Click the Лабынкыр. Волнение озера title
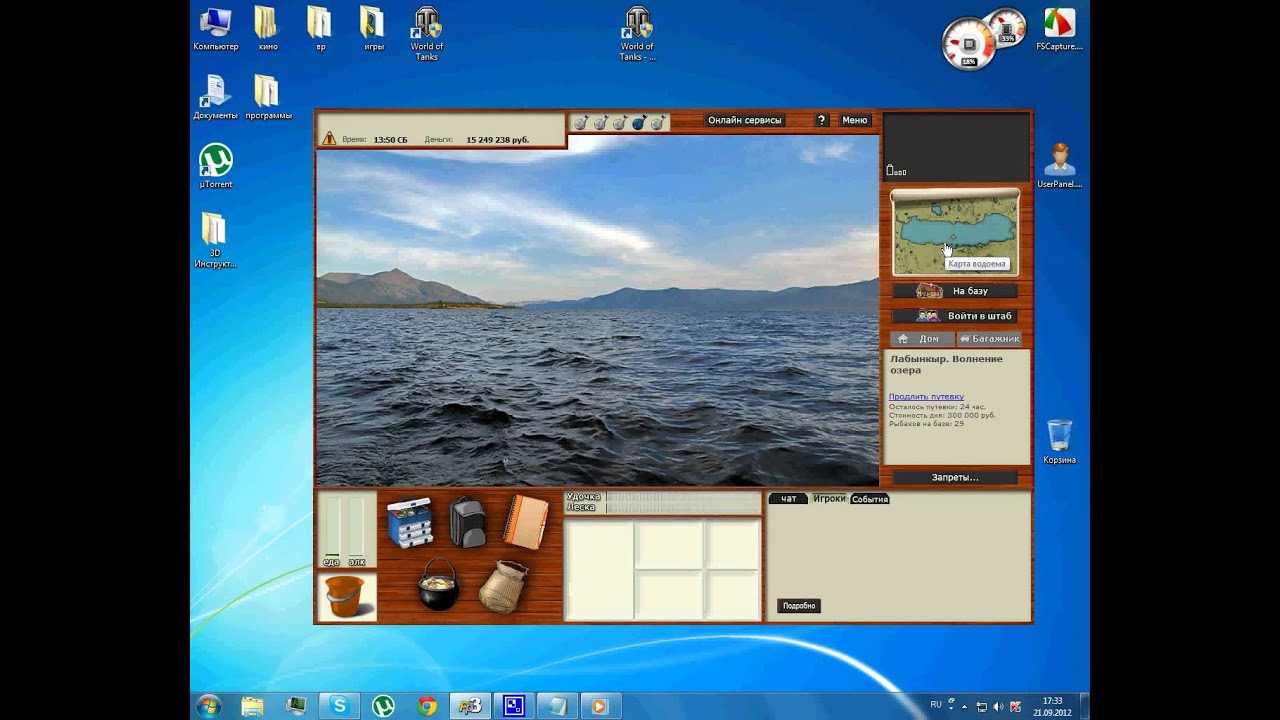The width and height of the screenshot is (1280, 720). [x=946, y=364]
